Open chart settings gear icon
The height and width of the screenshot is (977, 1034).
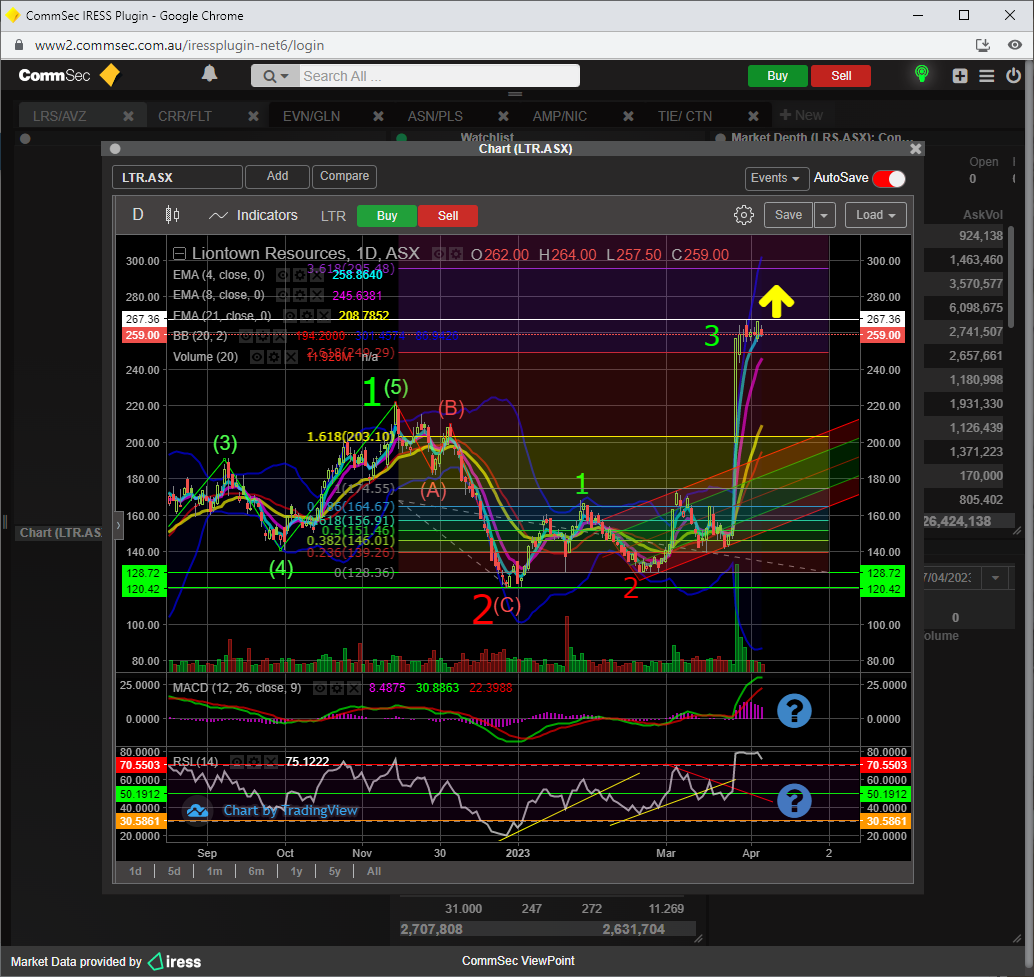(743, 215)
